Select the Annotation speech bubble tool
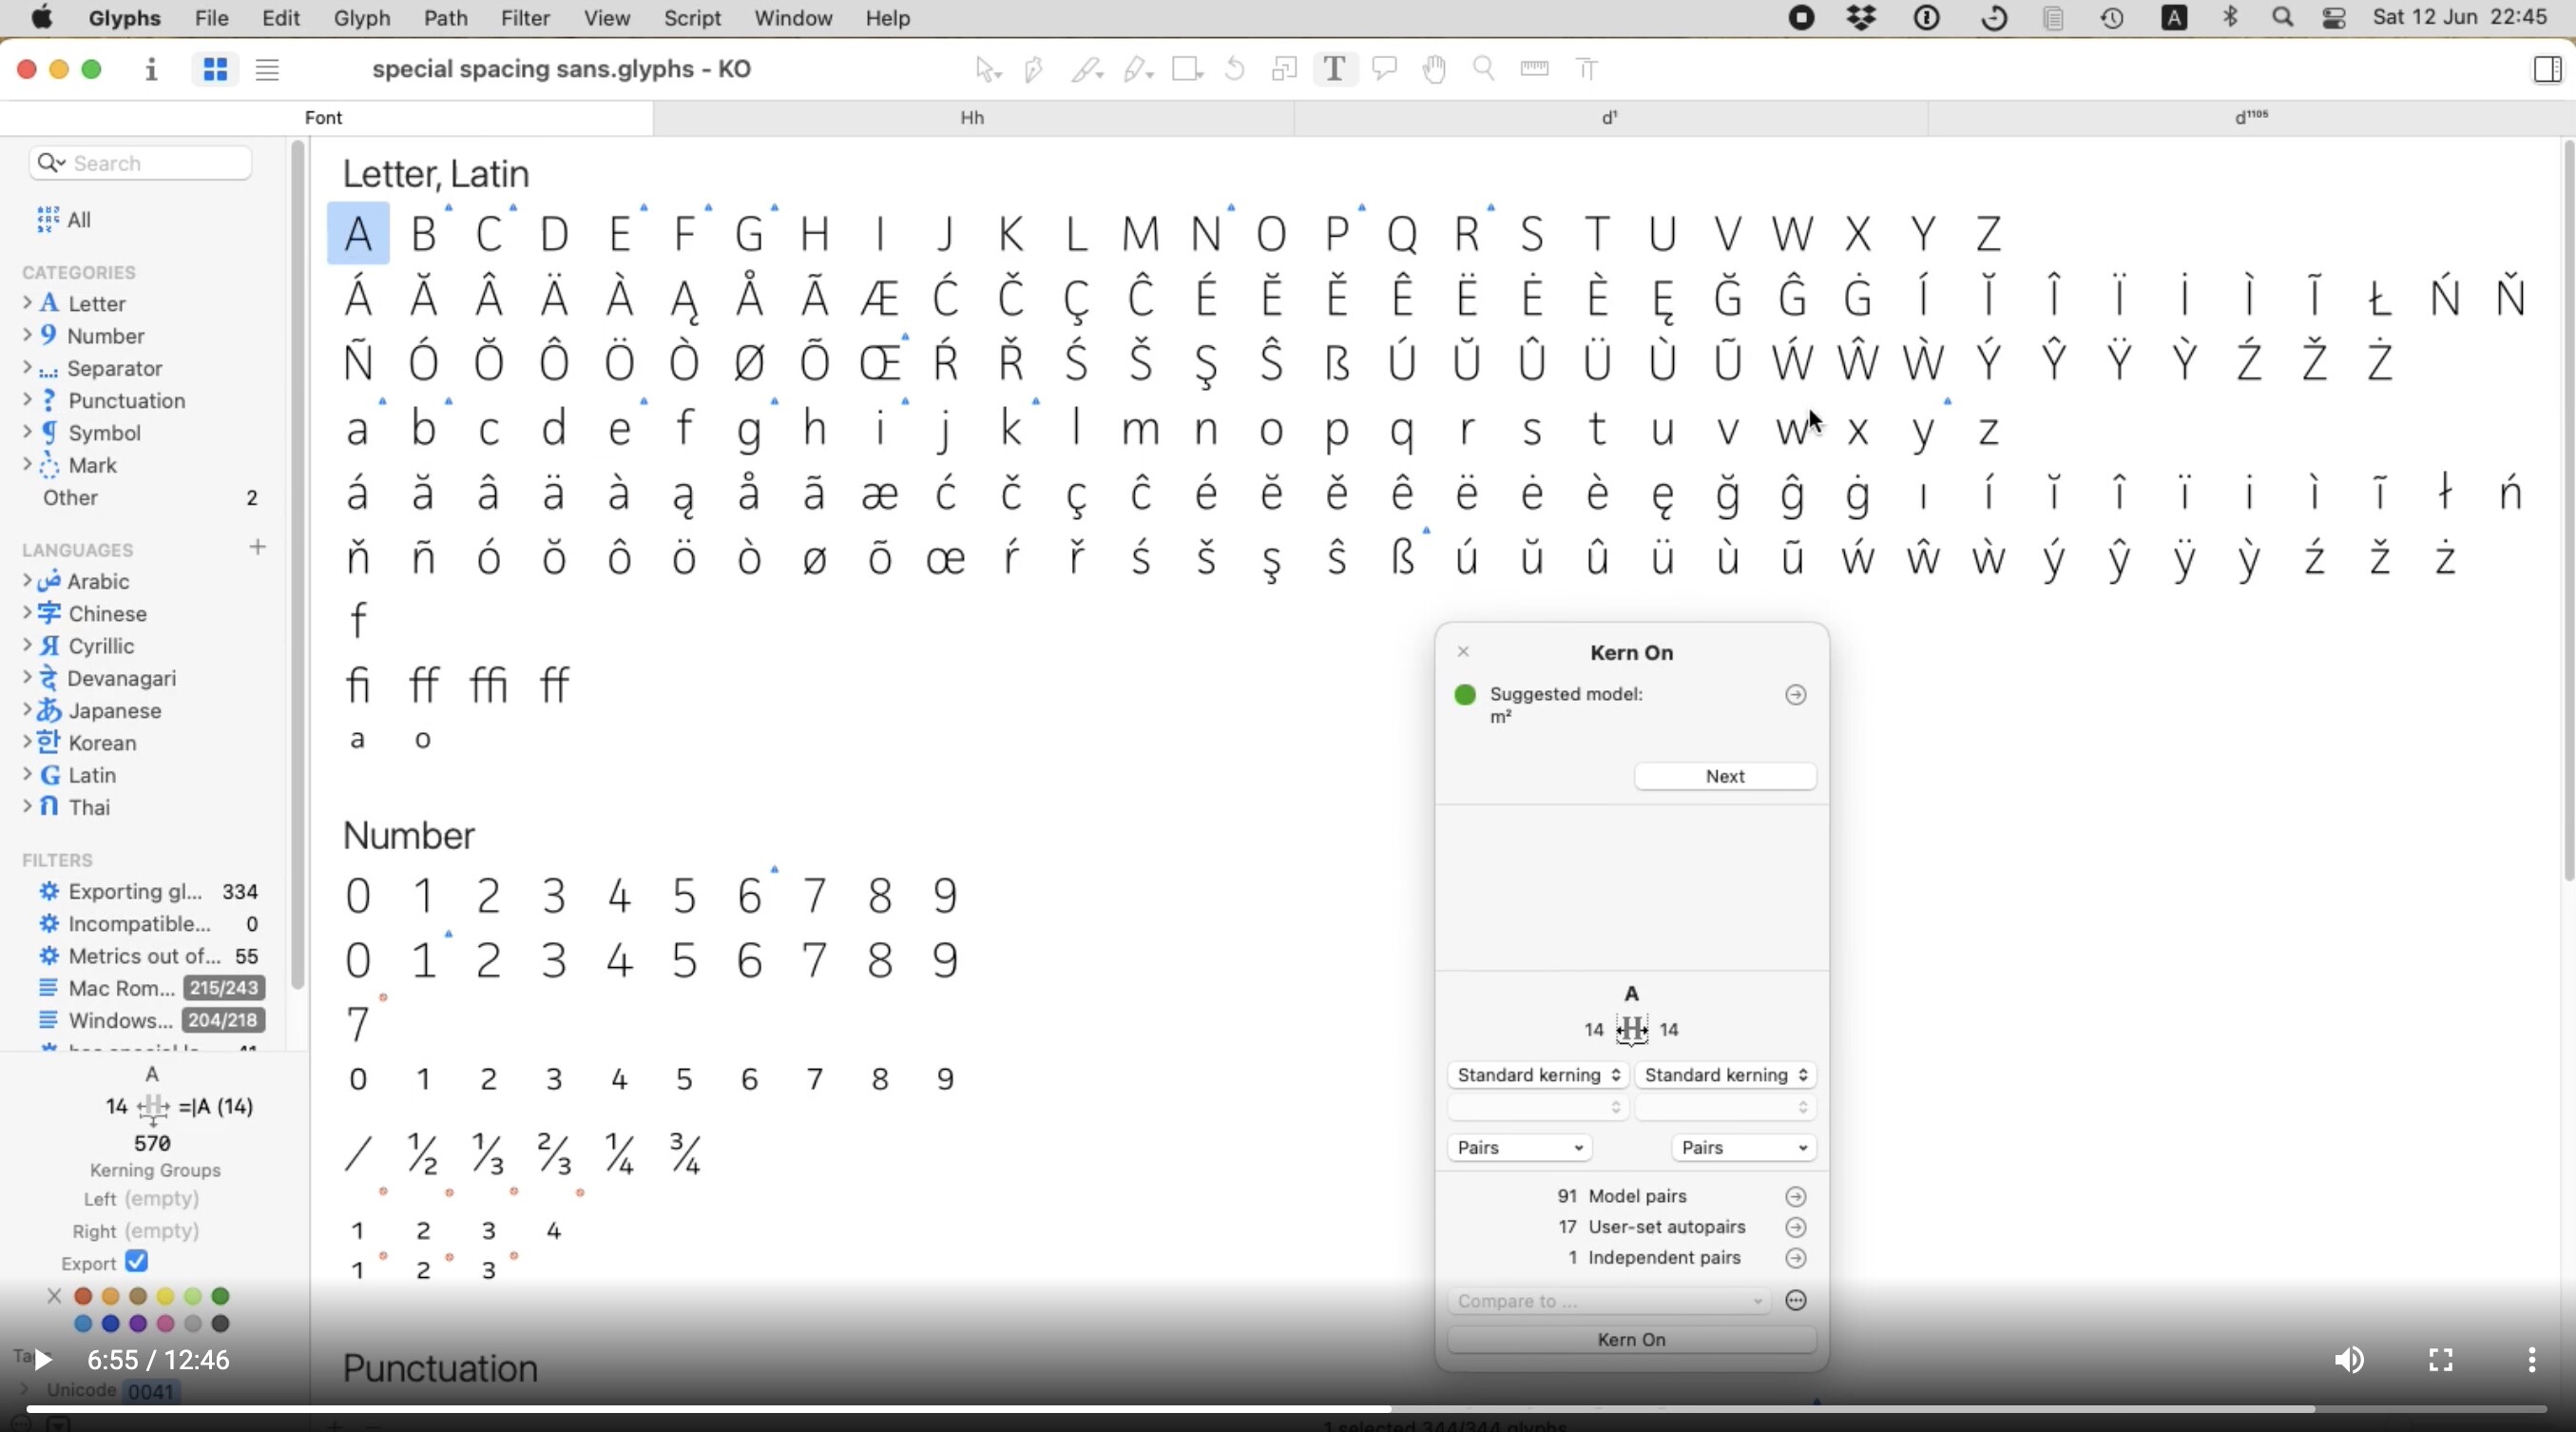 click(1385, 69)
